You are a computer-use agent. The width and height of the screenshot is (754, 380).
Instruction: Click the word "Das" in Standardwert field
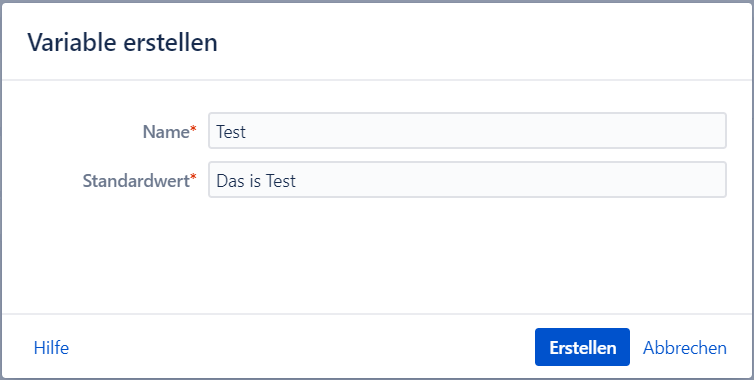229,181
